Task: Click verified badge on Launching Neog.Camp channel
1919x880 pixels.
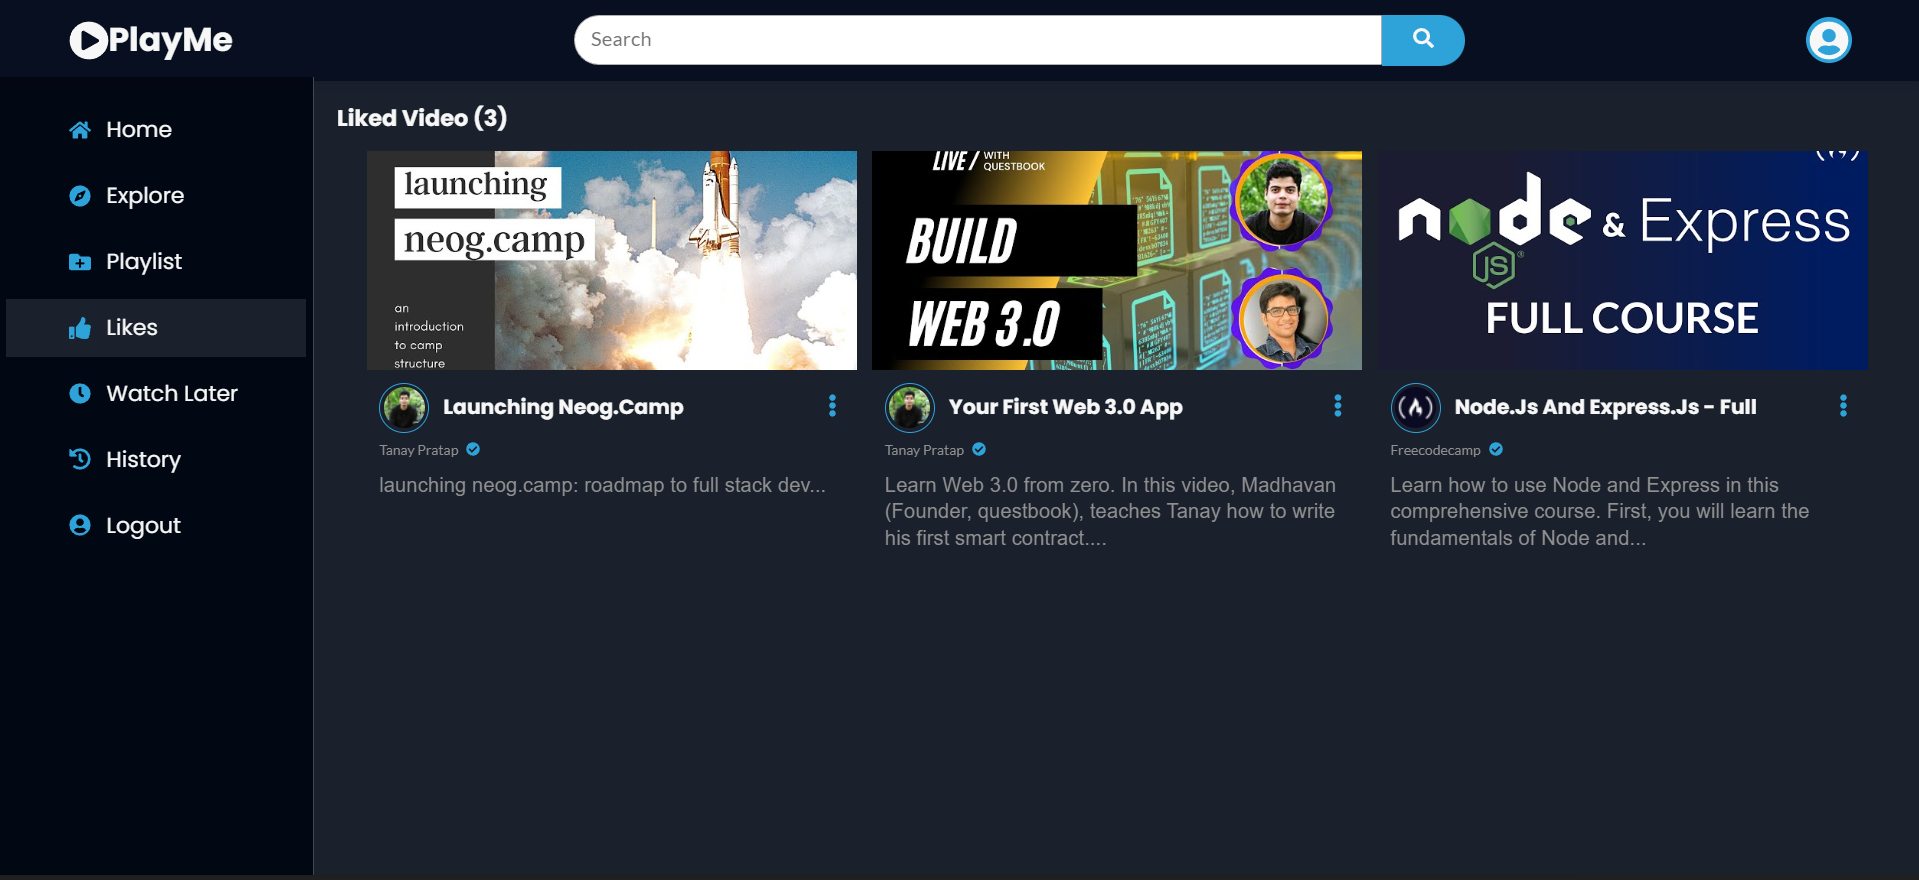Action: (x=473, y=450)
